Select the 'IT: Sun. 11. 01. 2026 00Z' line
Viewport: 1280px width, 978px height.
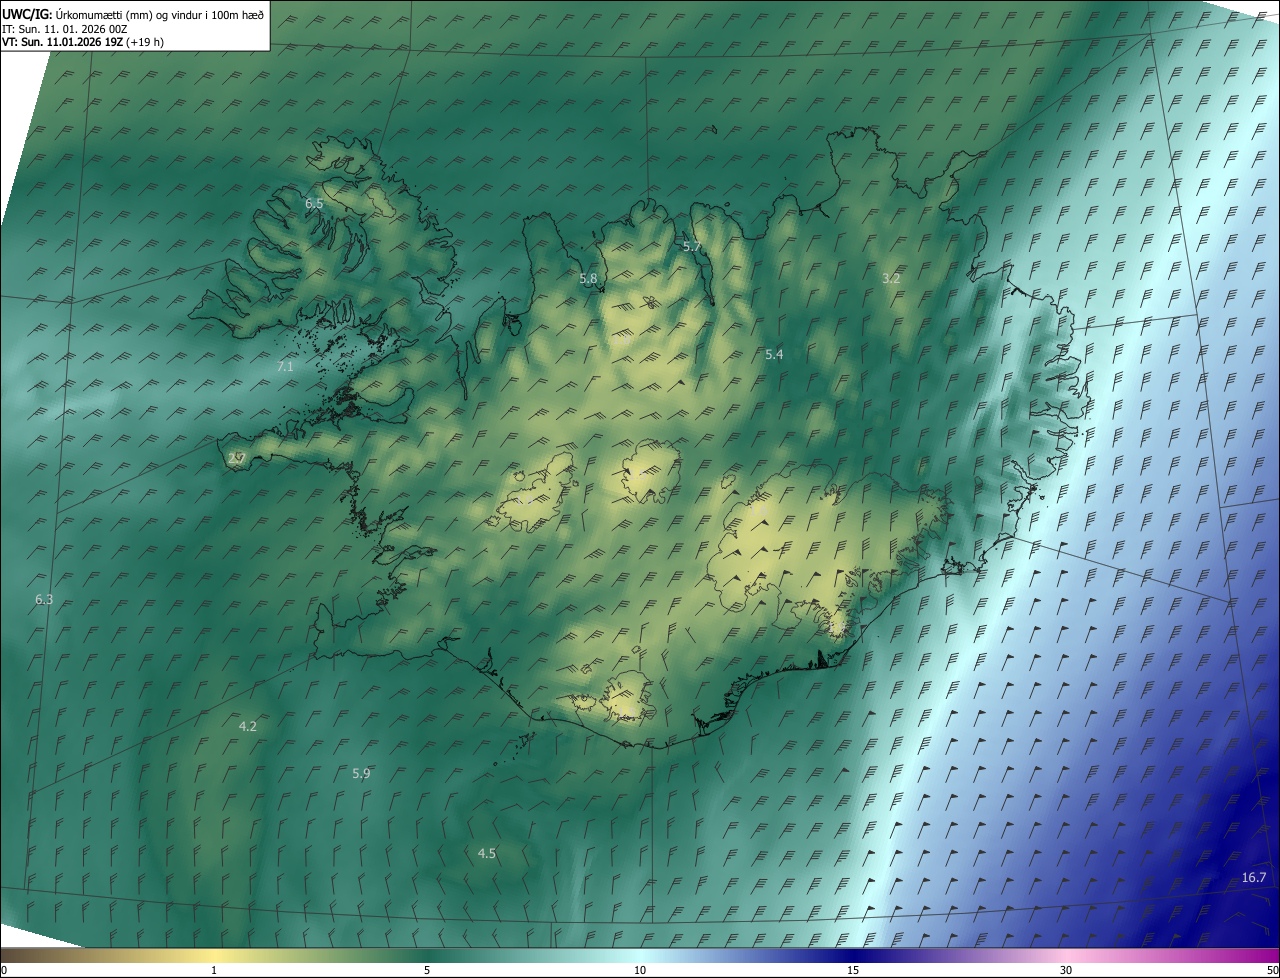(65, 29)
